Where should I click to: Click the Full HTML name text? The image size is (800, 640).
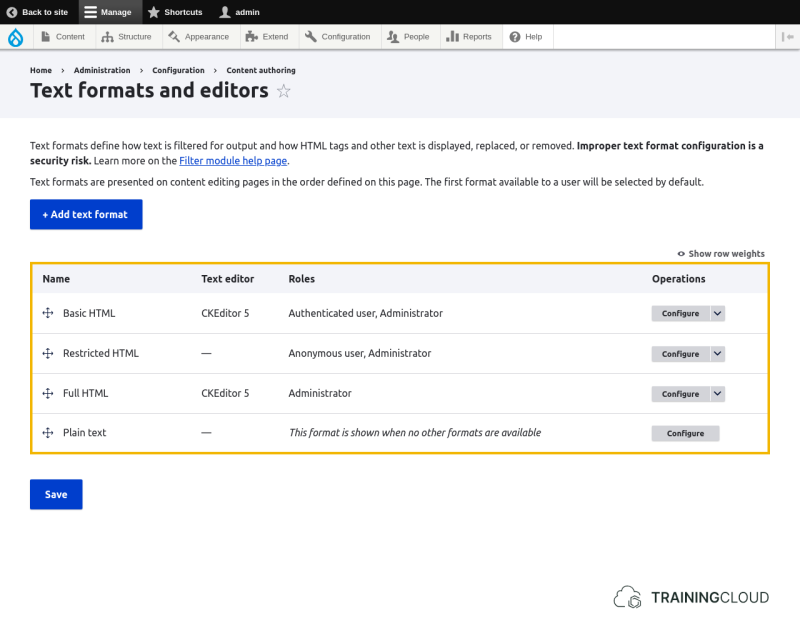point(86,393)
